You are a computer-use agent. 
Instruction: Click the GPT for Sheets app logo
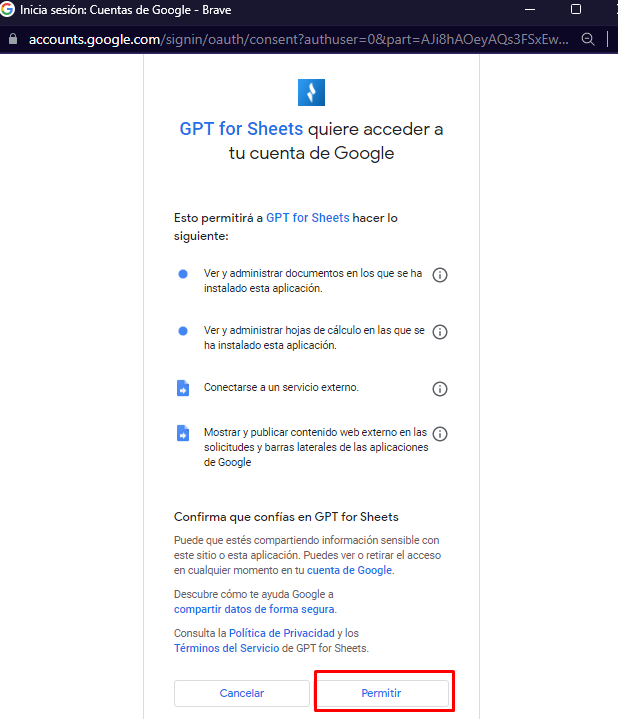(311, 92)
